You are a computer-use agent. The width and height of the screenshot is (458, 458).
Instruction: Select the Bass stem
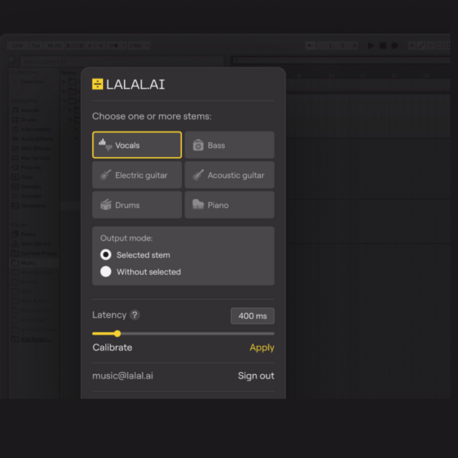point(229,145)
